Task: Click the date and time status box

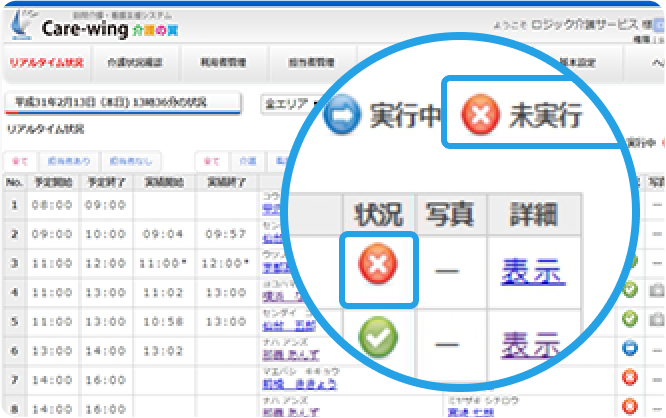Action: tap(123, 103)
